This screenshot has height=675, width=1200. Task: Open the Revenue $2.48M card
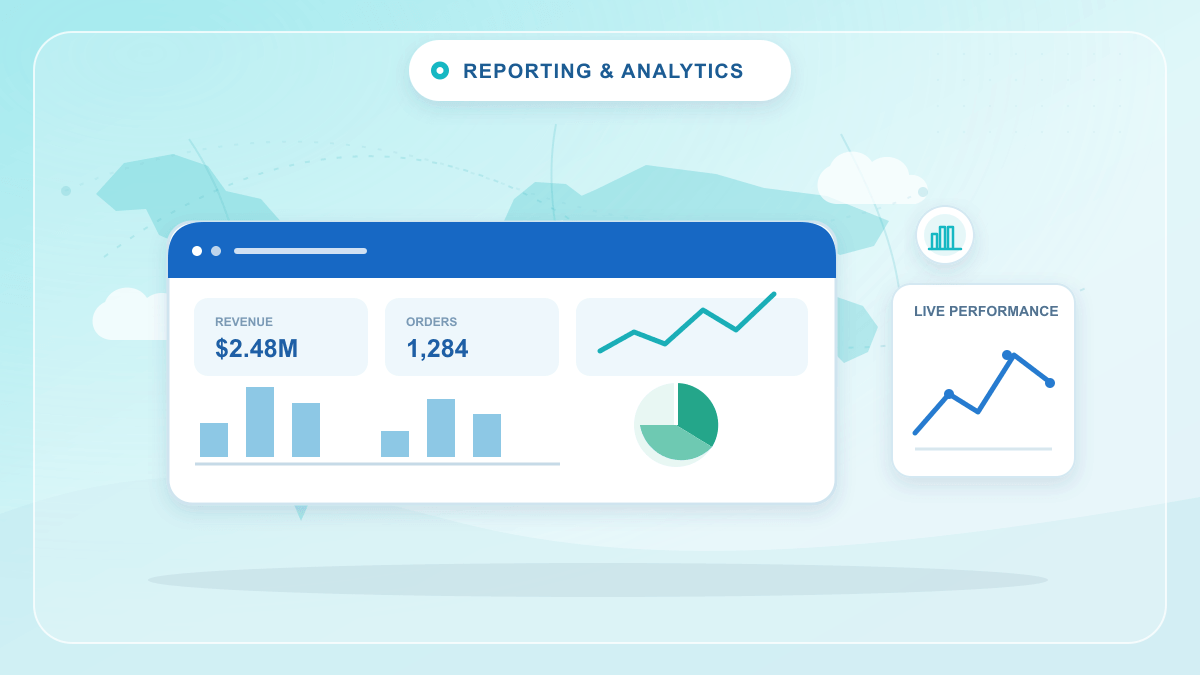tap(281, 337)
